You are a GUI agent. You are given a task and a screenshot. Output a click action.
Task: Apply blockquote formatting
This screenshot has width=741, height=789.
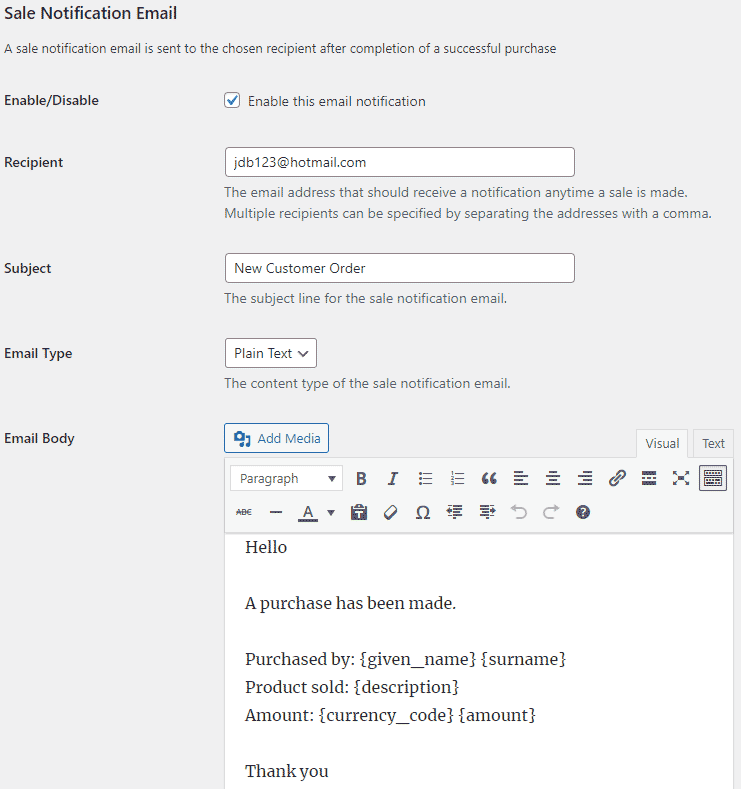pos(489,478)
